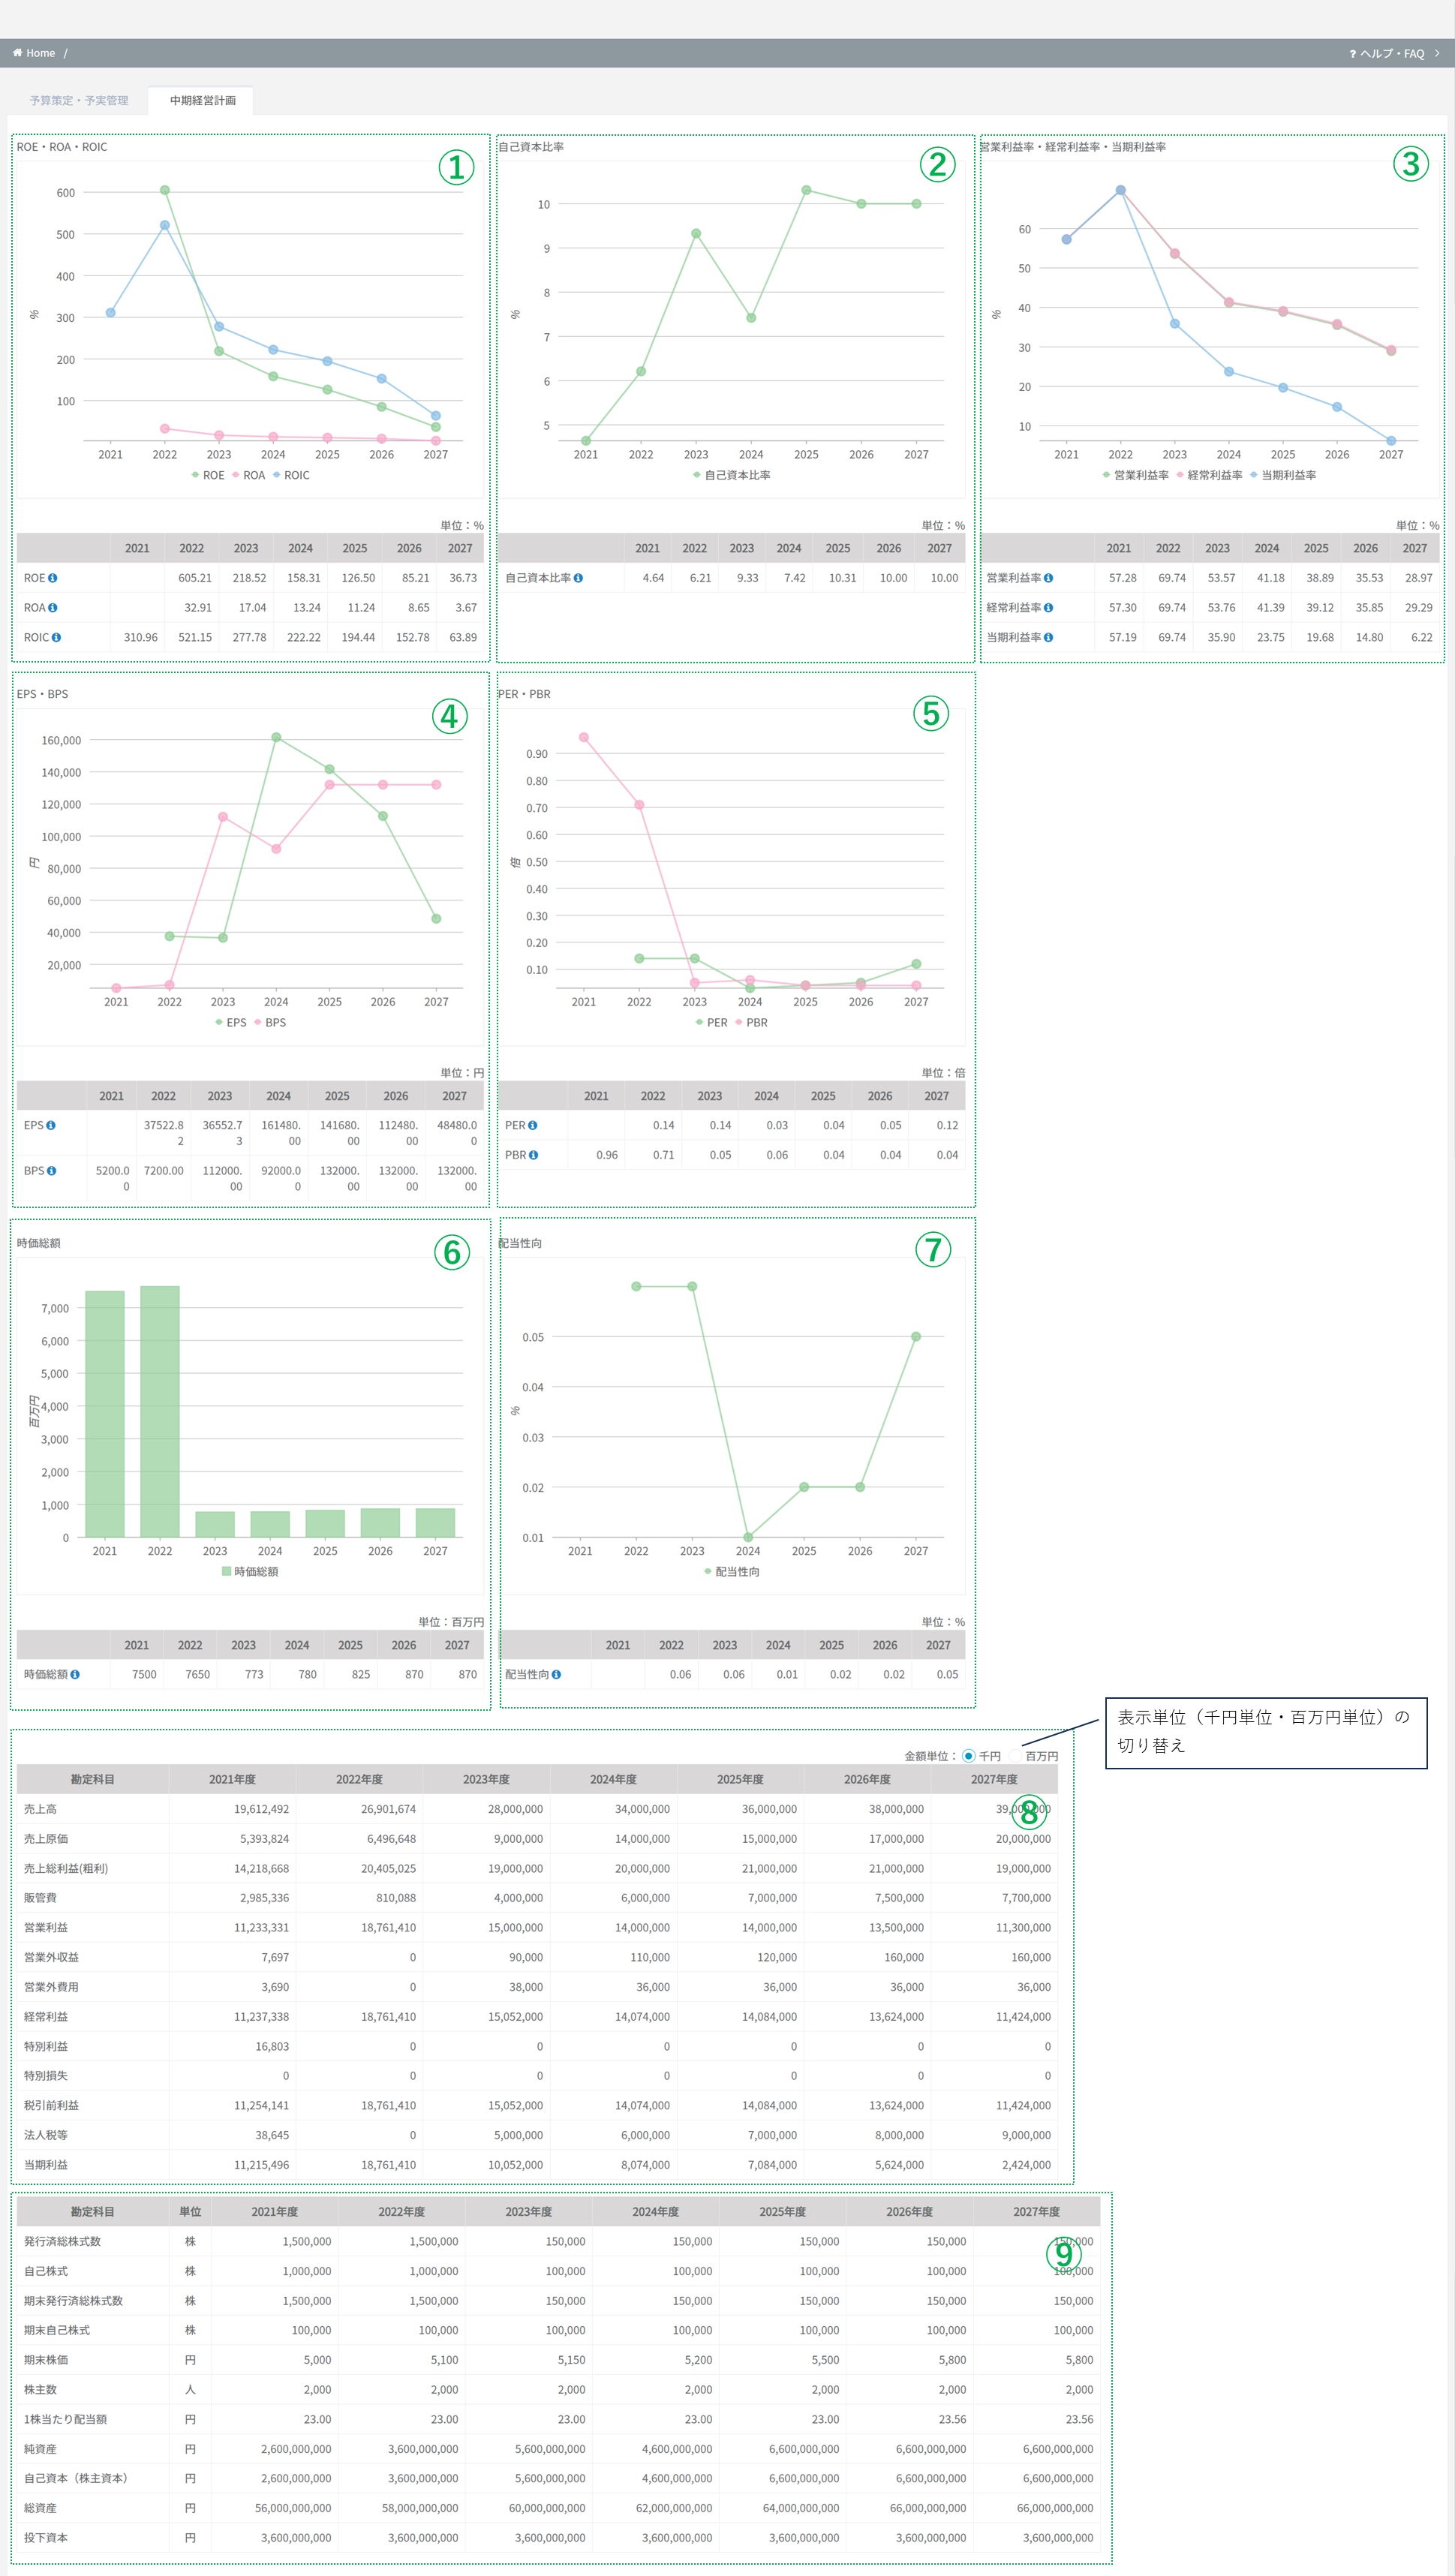Open the info tooltip for 自己資本比率
Screen dimensions: 1455x2576
[x=578, y=578]
